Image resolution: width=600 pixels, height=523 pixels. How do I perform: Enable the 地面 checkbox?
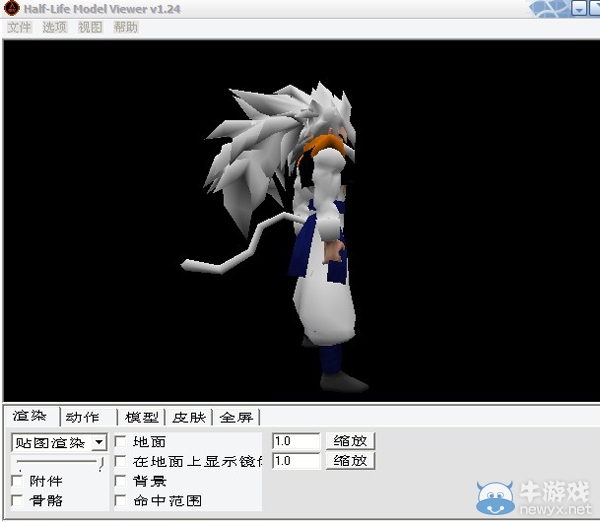(x=120, y=442)
